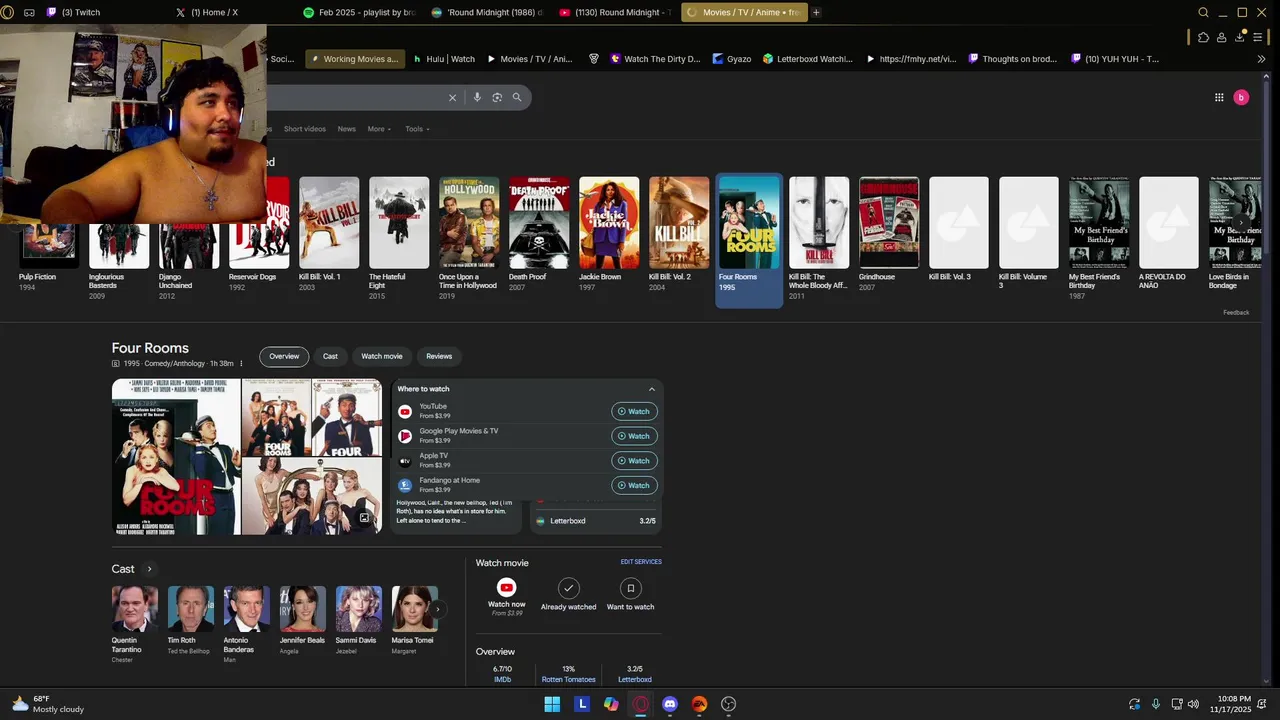Expand the Cast section arrow
1280x720 pixels.
click(x=150, y=569)
